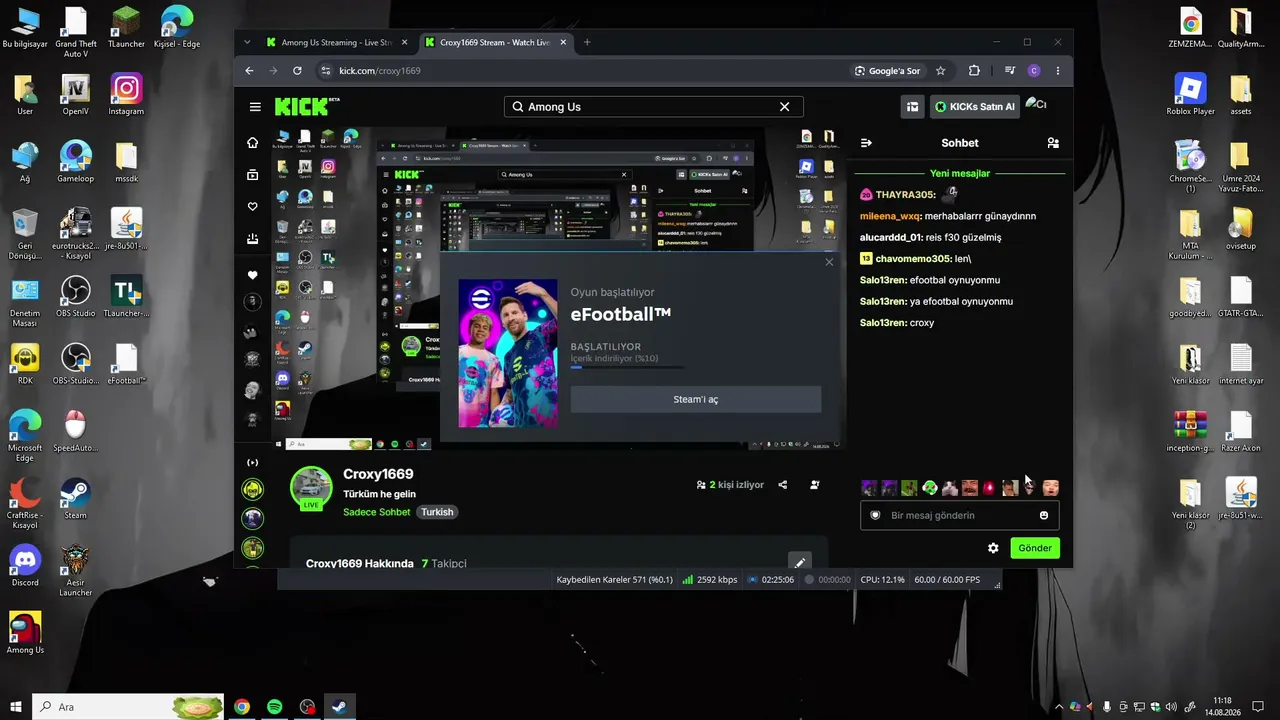Screen dimensions: 1280x720
Task: Open Steam from the taskbar
Action: click(x=339, y=707)
